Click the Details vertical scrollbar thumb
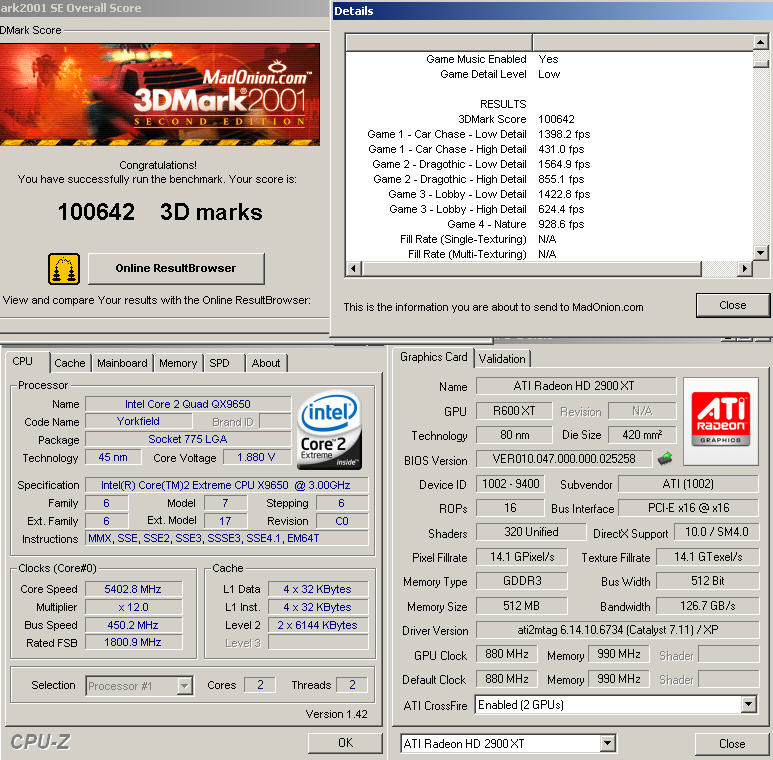The width and height of the screenshot is (773, 760). pos(761,64)
